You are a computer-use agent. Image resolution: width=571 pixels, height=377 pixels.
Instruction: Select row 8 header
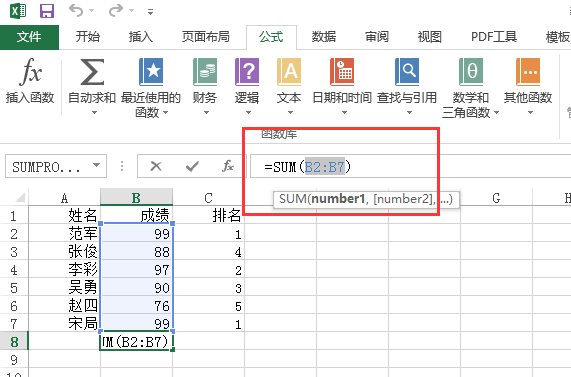14,342
